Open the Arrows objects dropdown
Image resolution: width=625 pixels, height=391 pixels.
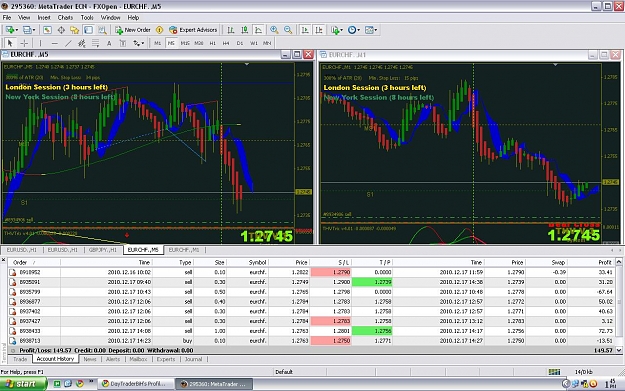coord(139,43)
